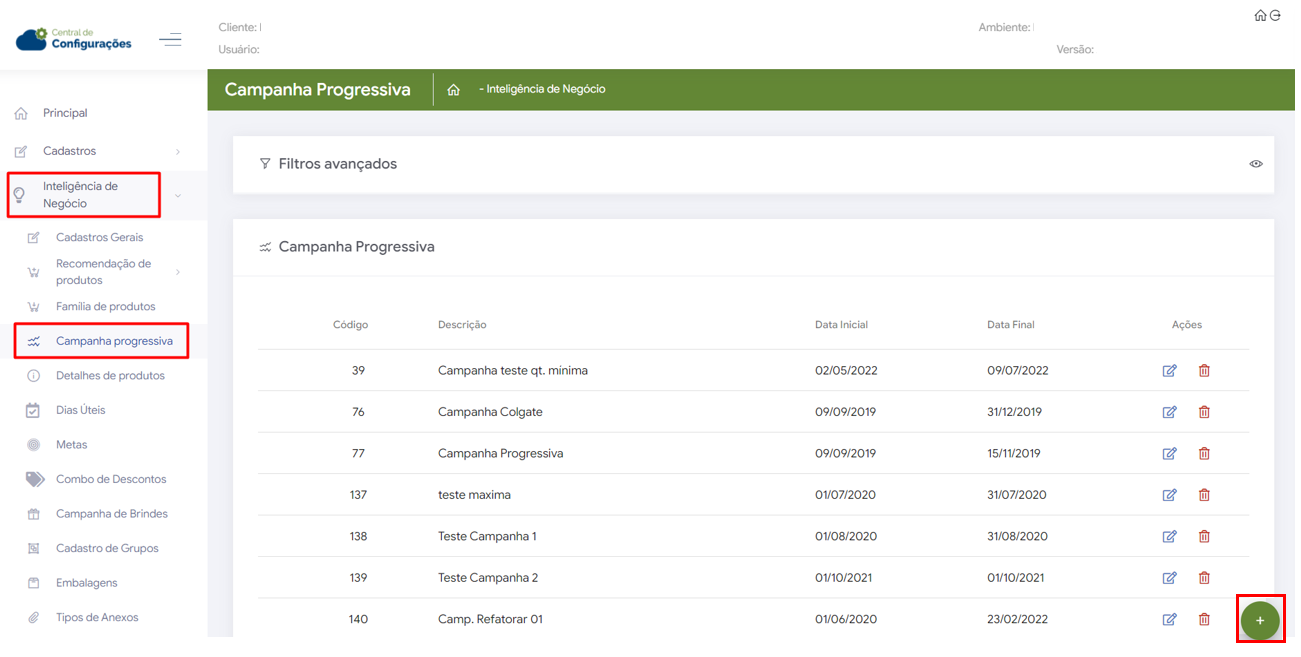Select Combo de Descontos in sidebar
Screen dimensions: 1301x657
click(111, 479)
